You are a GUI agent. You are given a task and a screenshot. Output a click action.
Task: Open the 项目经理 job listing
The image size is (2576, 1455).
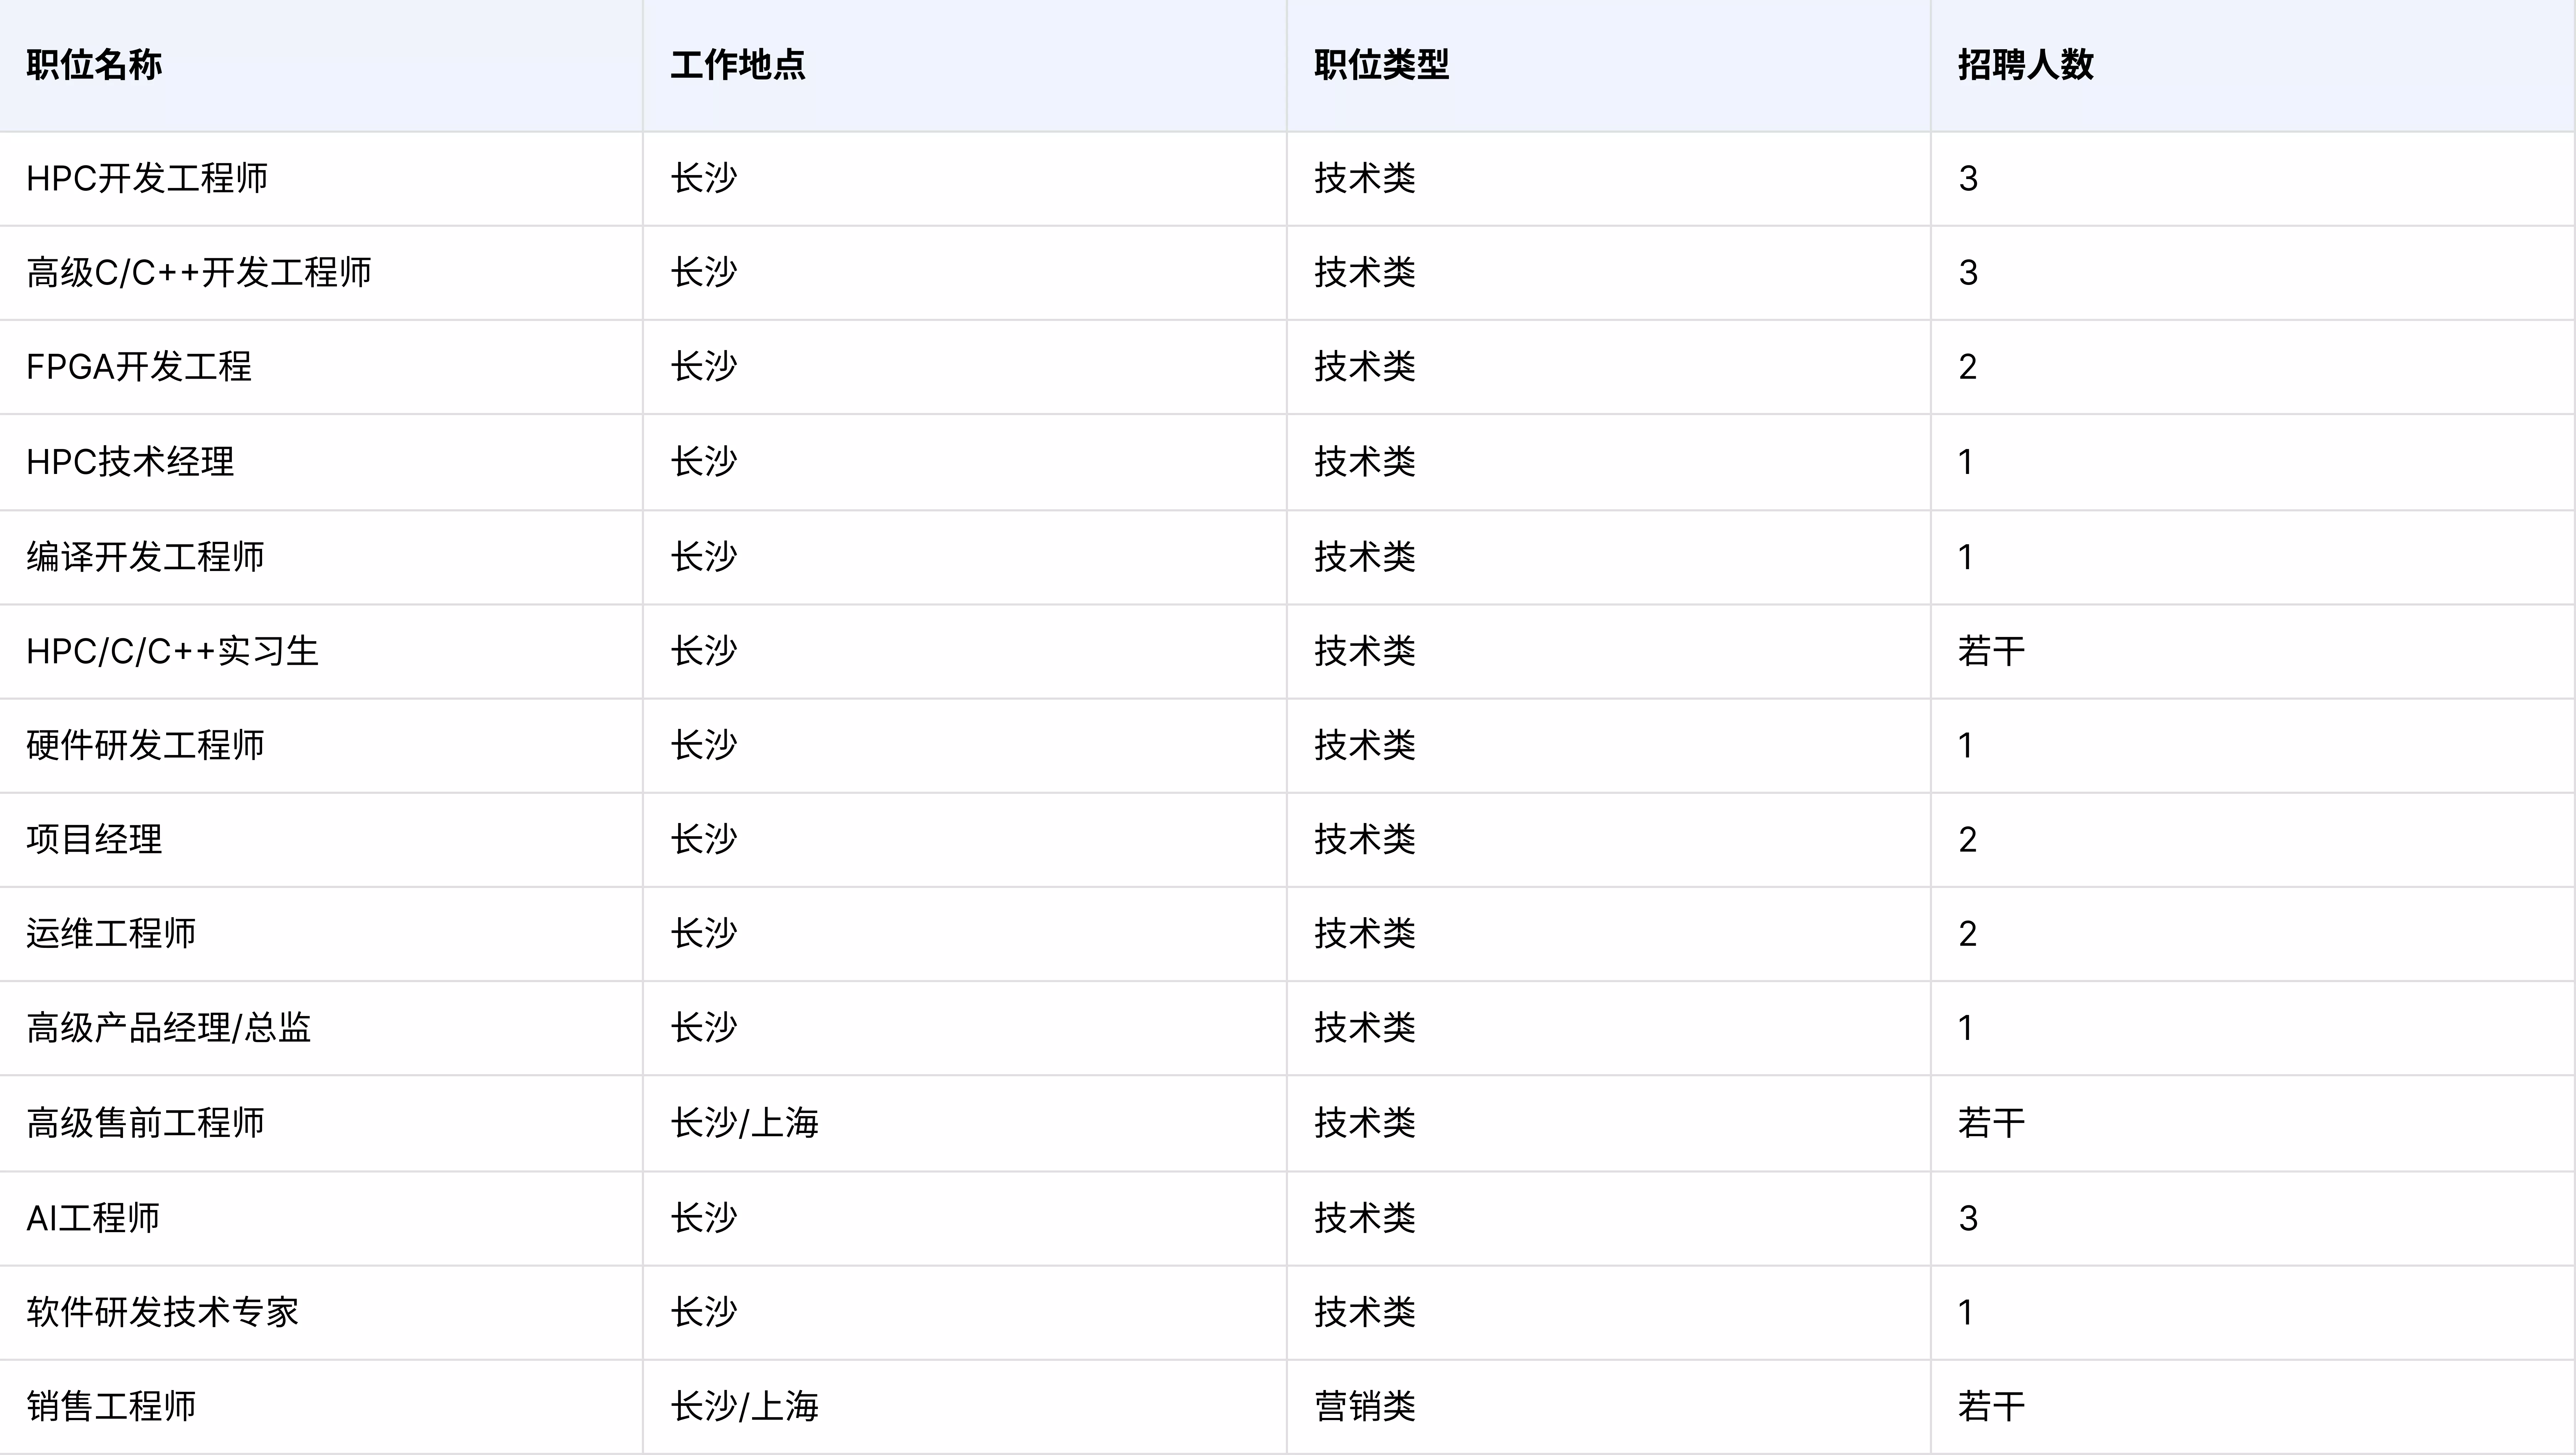click(94, 839)
